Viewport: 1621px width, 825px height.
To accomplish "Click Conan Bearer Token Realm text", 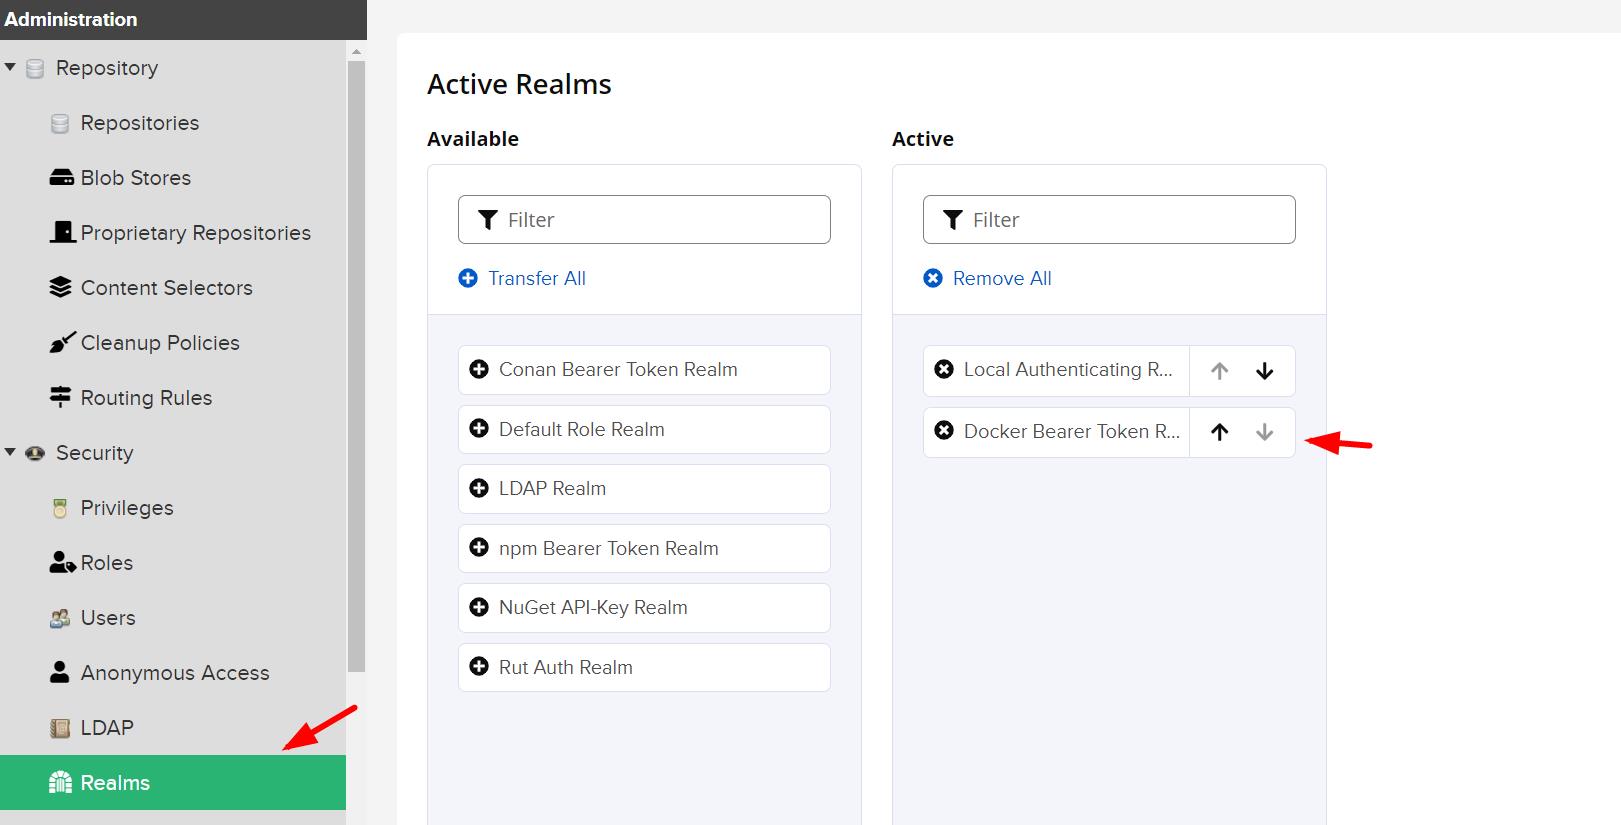I will [x=618, y=369].
